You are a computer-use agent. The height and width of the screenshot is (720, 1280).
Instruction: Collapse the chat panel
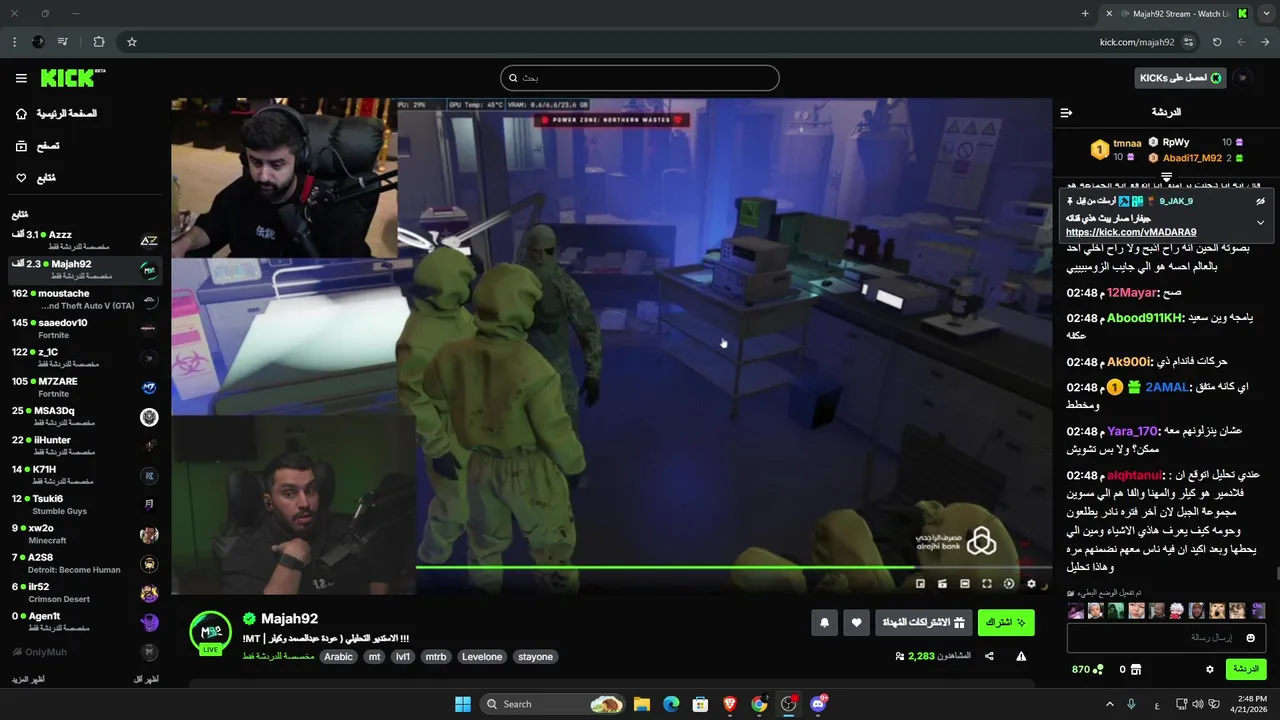tap(1066, 112)
